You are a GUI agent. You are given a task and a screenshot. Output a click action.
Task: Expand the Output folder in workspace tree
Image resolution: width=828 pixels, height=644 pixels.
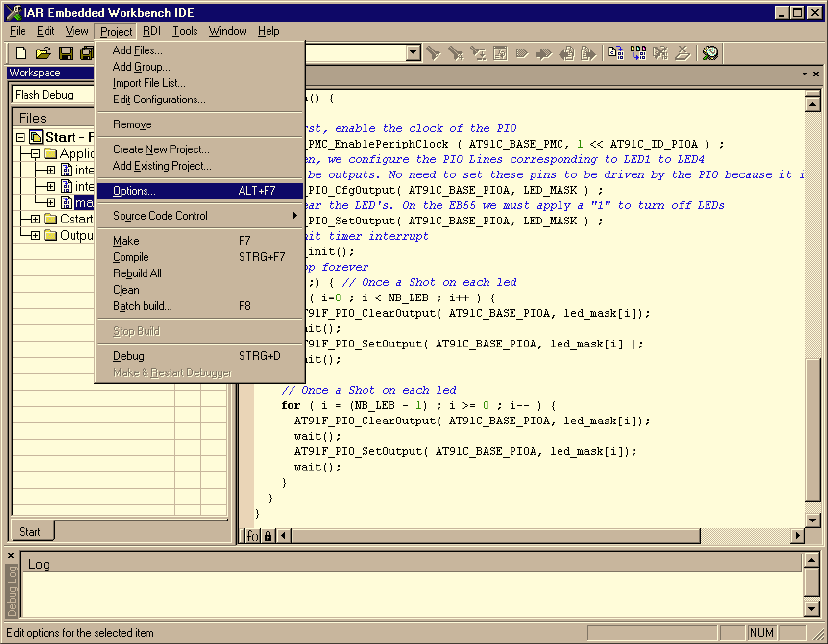36,236
